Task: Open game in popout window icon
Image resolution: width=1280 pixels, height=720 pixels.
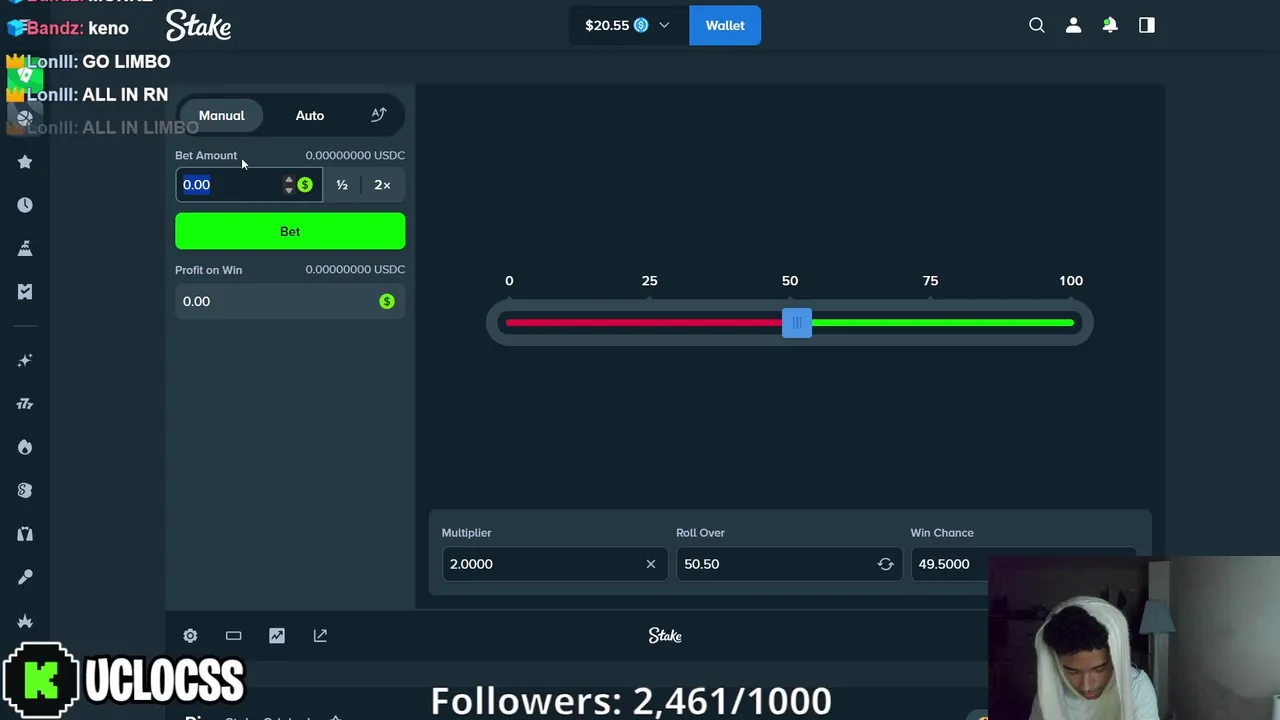Action: [x=320, y=636]
